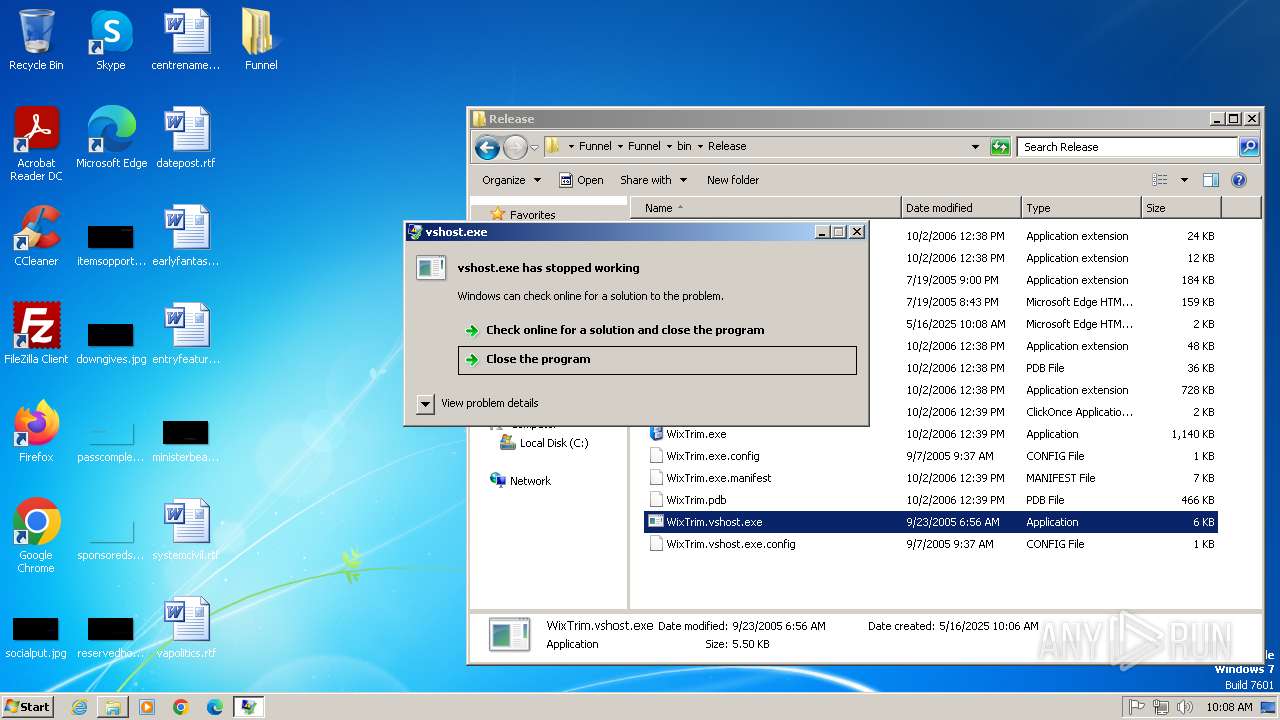Click the volume speaker tray icon

(x=1185, y=707)
